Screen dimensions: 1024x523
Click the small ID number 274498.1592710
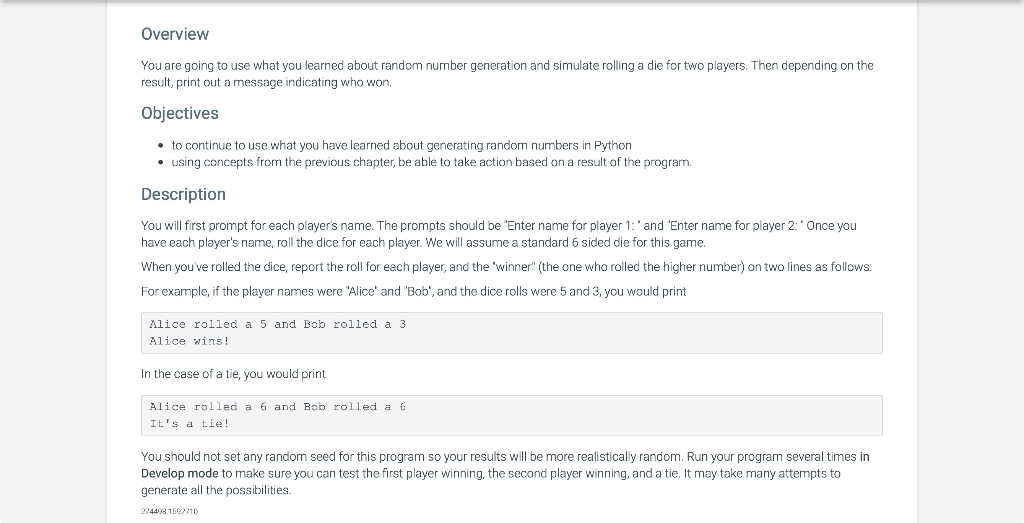coord(169,511)
